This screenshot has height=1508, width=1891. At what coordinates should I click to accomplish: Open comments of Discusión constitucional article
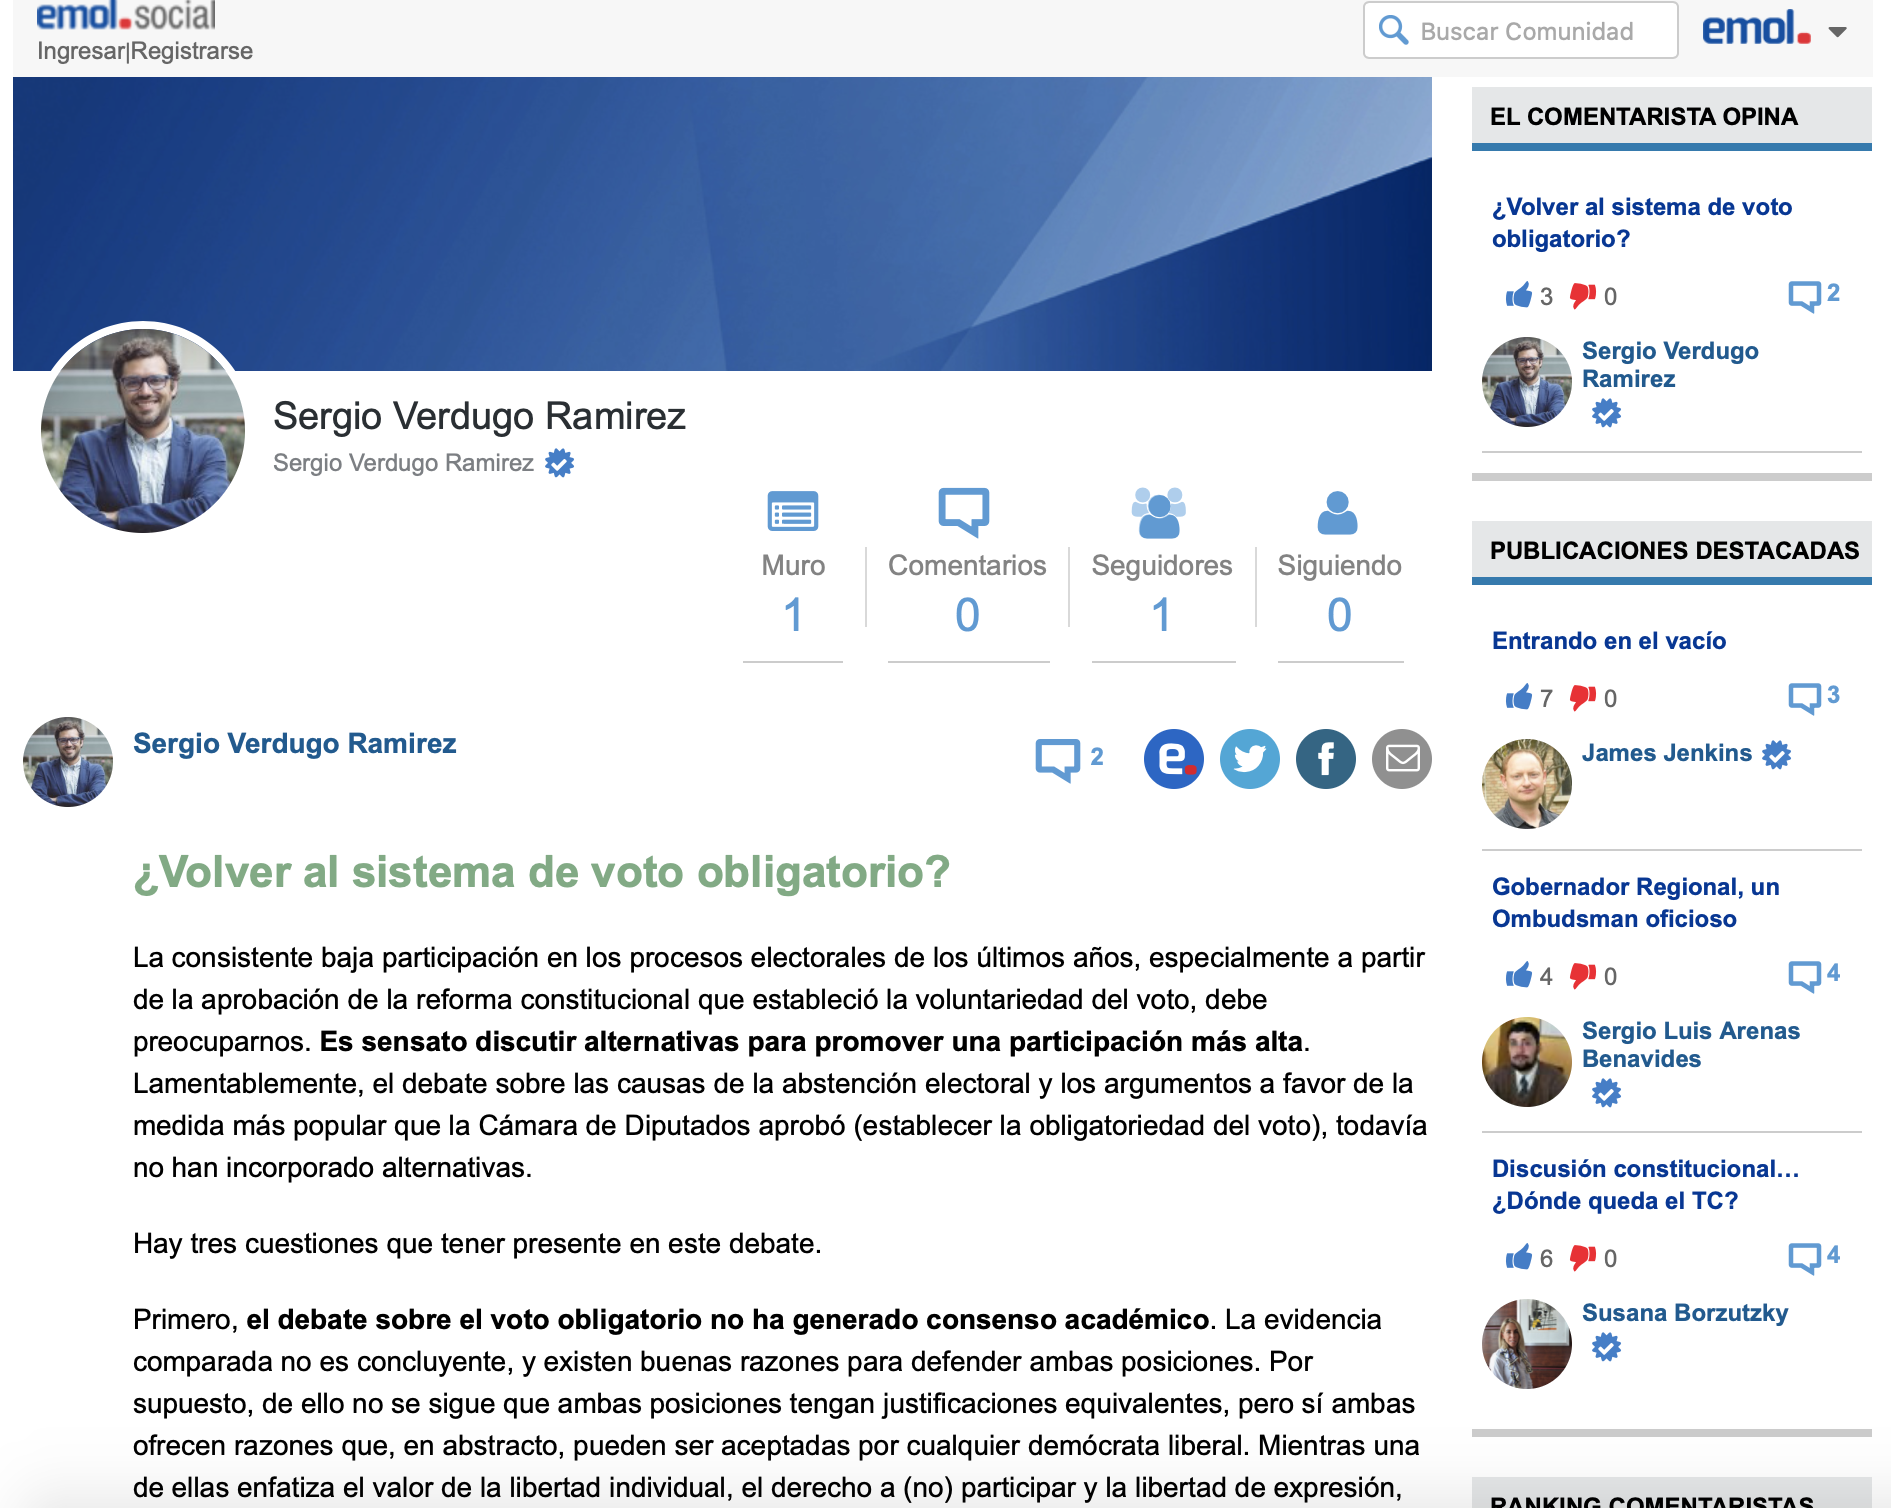coord(1805,1257)
